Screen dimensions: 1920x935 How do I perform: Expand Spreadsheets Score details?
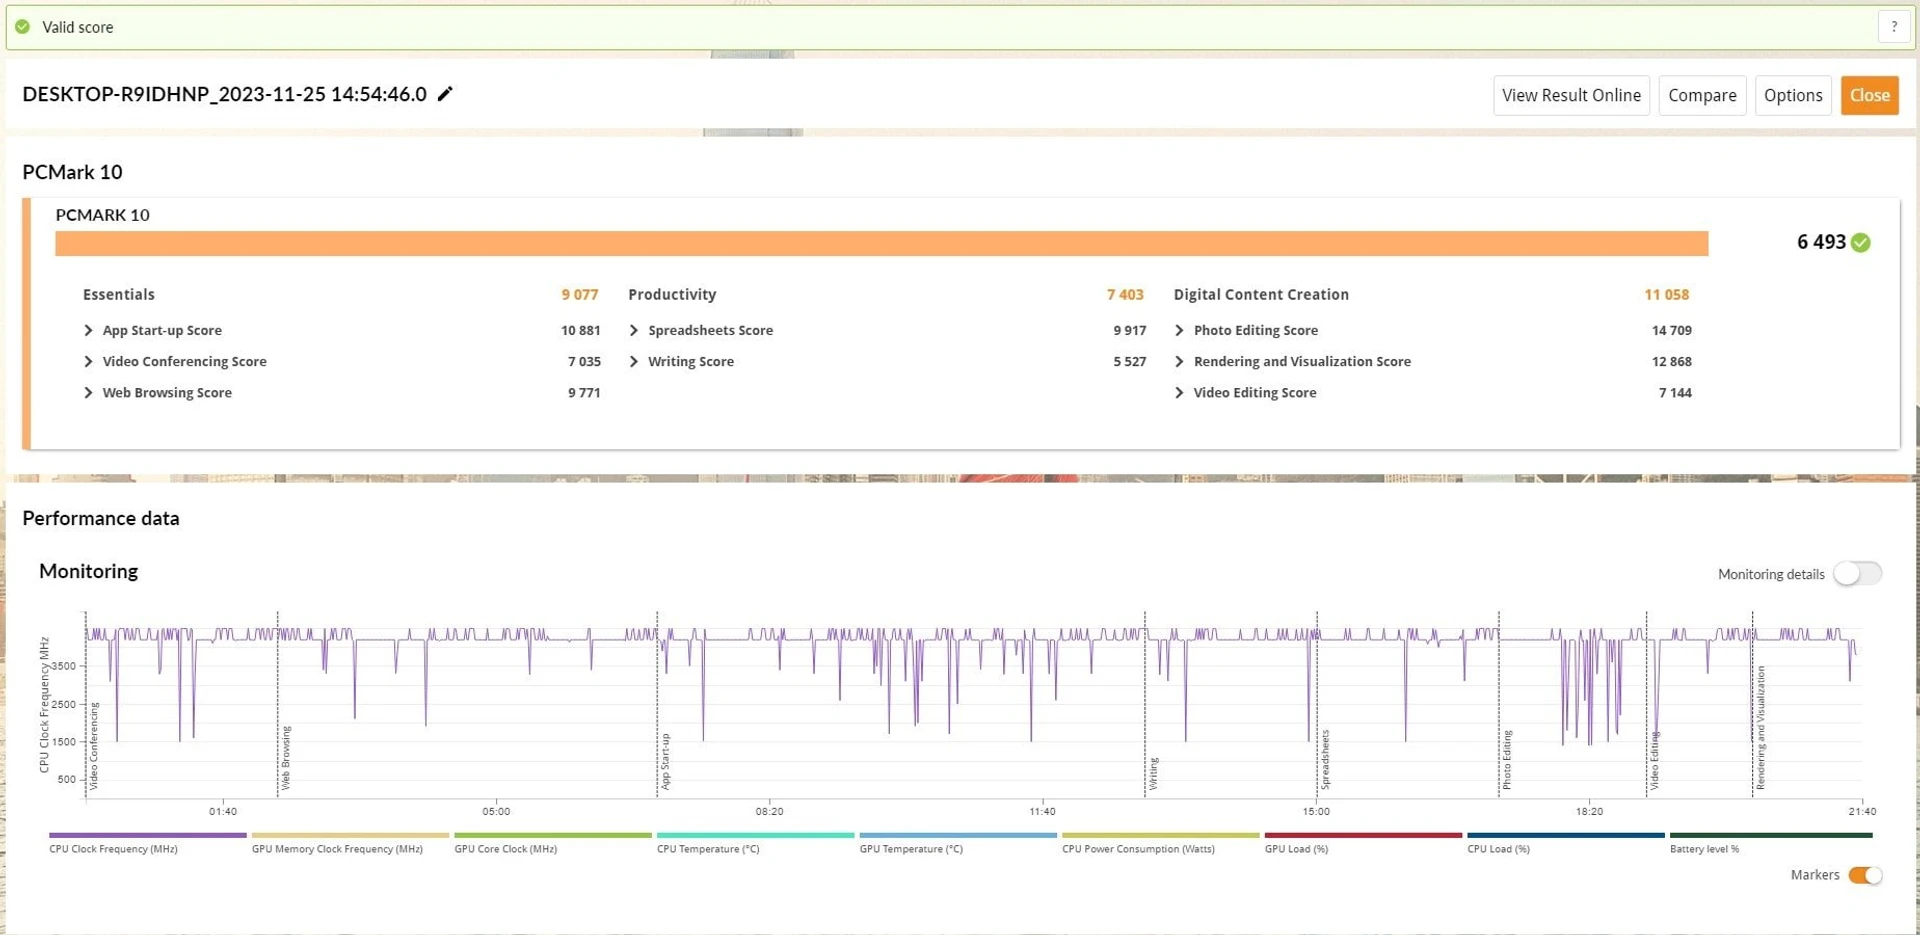(x=634, y=330)
